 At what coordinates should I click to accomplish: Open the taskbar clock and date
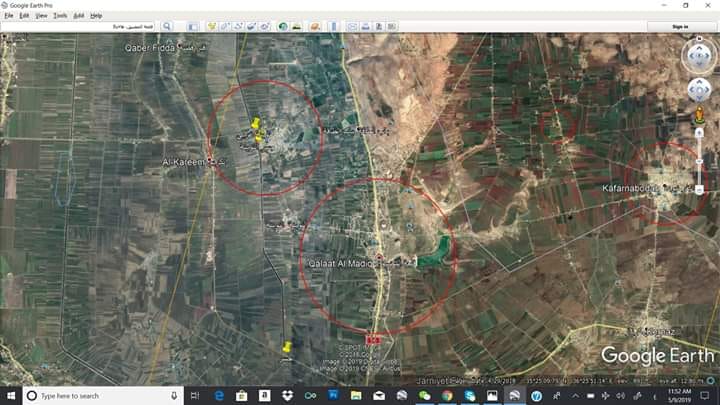[680, 396]
